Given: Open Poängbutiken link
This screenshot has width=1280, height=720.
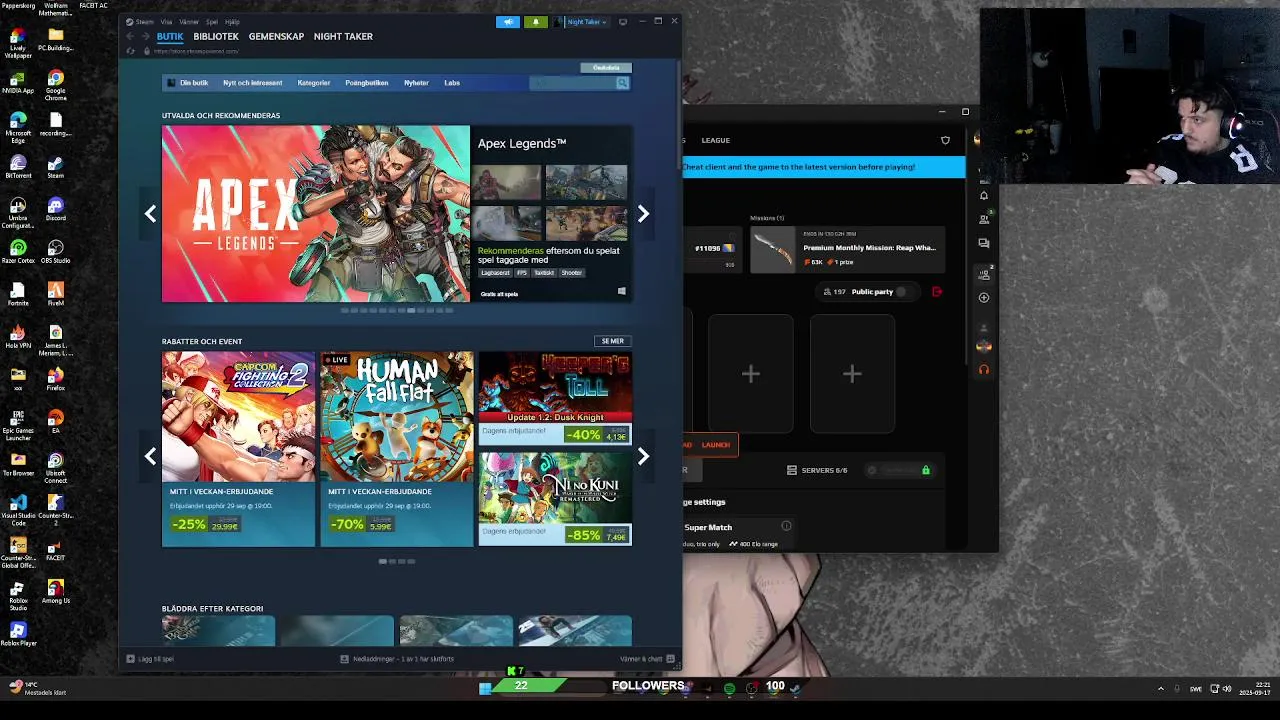Looking at the screenshot, I should 366,83.
